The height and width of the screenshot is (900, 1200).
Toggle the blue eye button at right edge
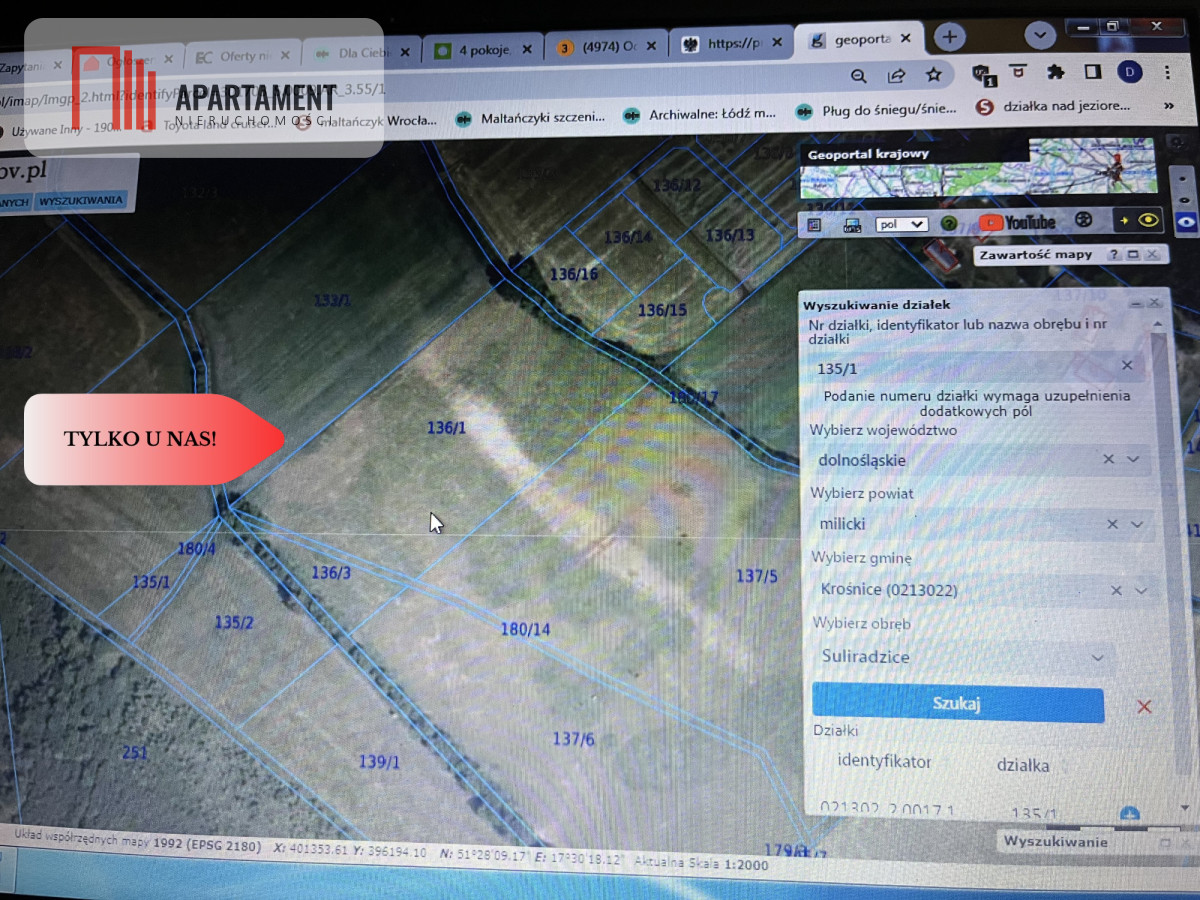1188,222
